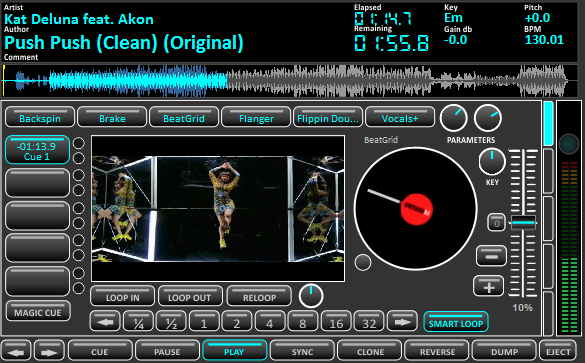The image size is (585, 363).
Task: Click the previous track arrow in bottom bar
Action: [16, 351]
